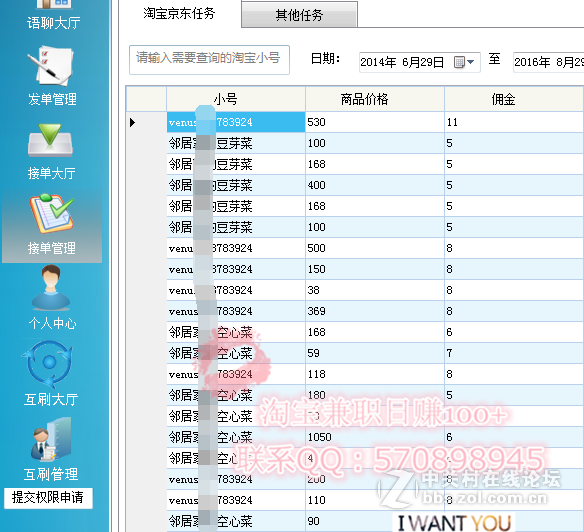Select the price cell 400
584x532 pixels.
[375, 185]
